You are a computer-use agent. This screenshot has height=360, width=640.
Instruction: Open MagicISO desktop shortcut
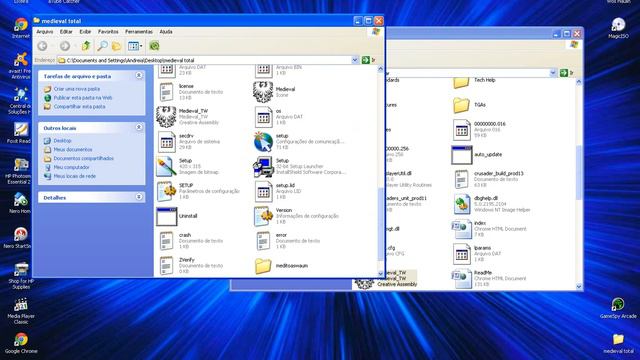(618, 29)
